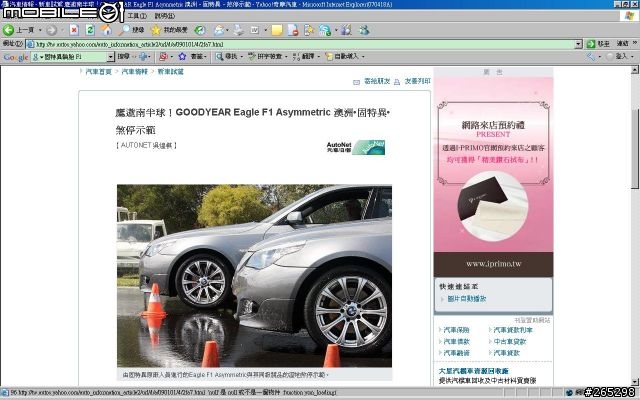Open the 汽車融資 sponsored link
The image size is (640, 400).
pos(456,353)
